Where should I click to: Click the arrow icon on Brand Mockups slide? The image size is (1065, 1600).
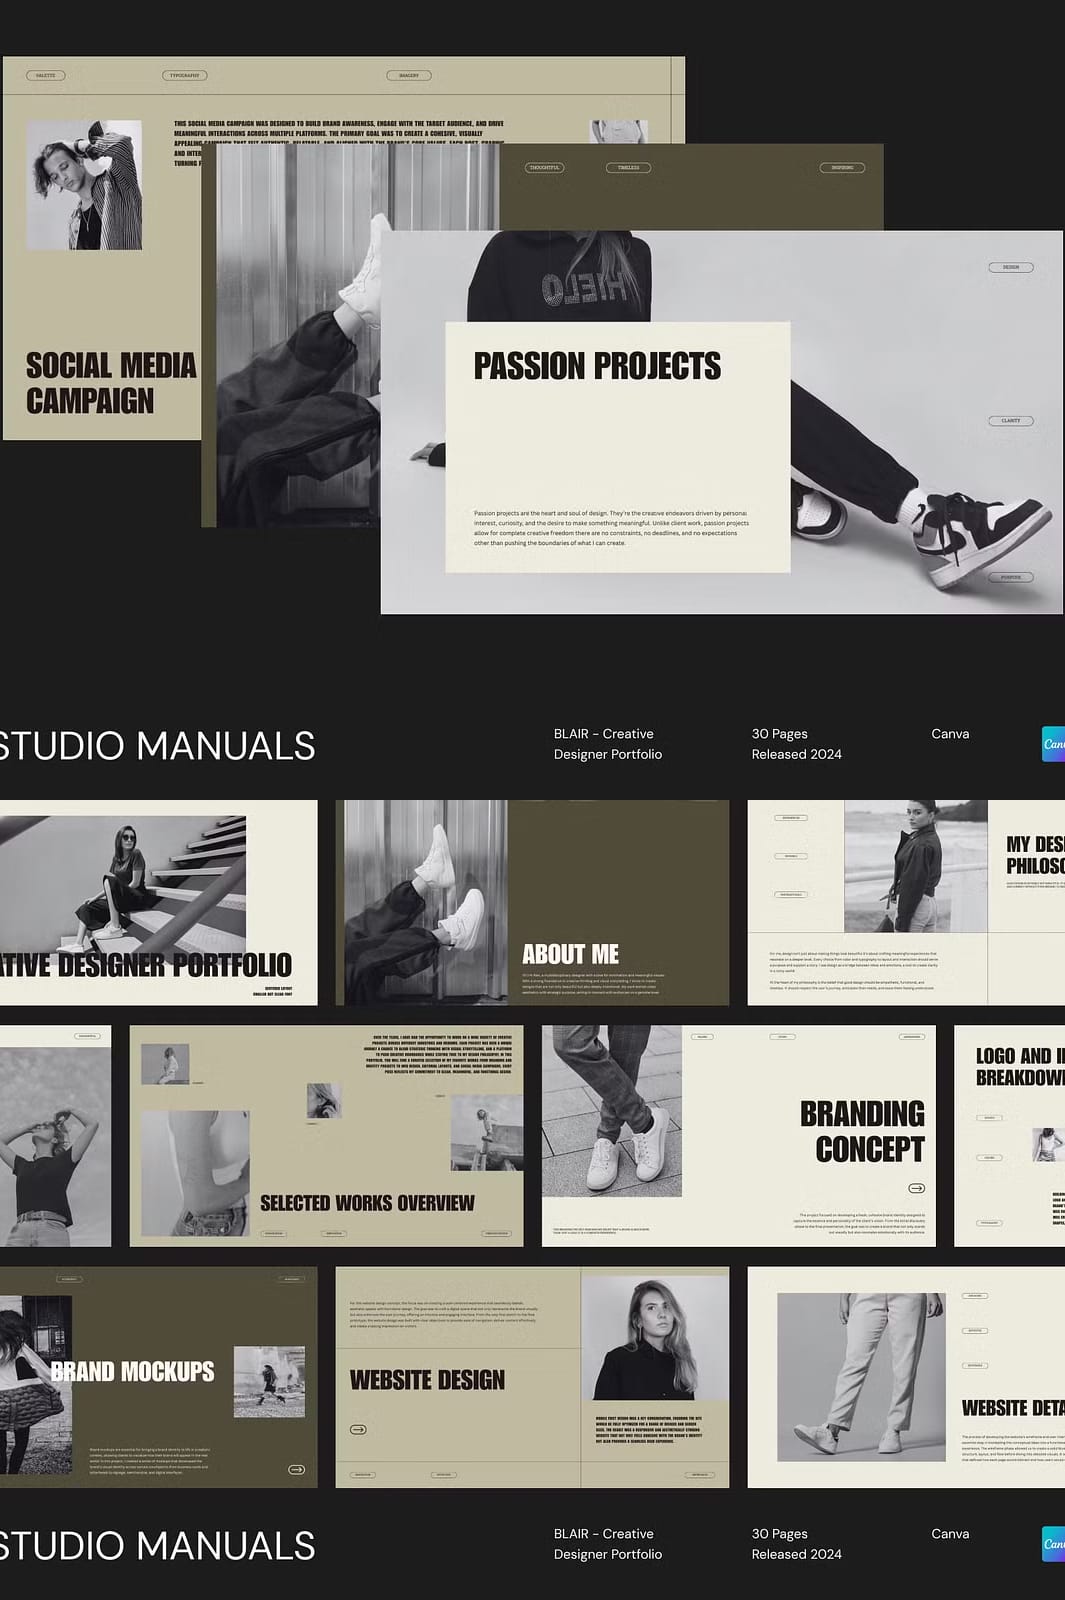[296, 1469]
